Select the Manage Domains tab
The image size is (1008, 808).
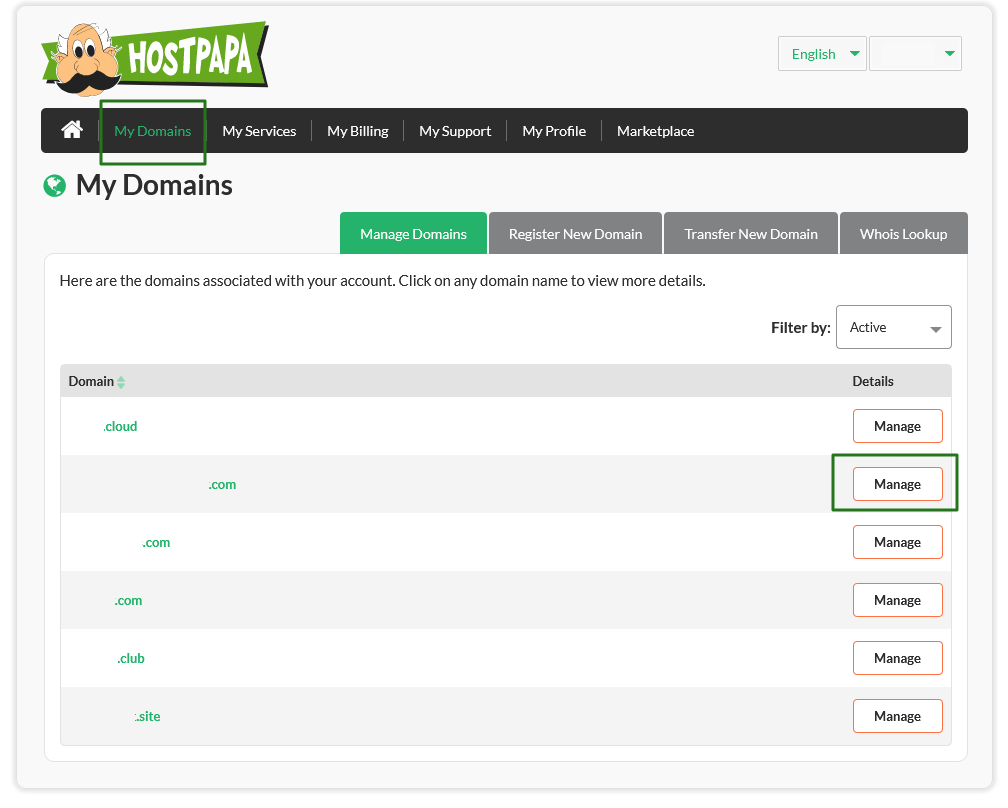pyautogui.click(x=413, y=233)
